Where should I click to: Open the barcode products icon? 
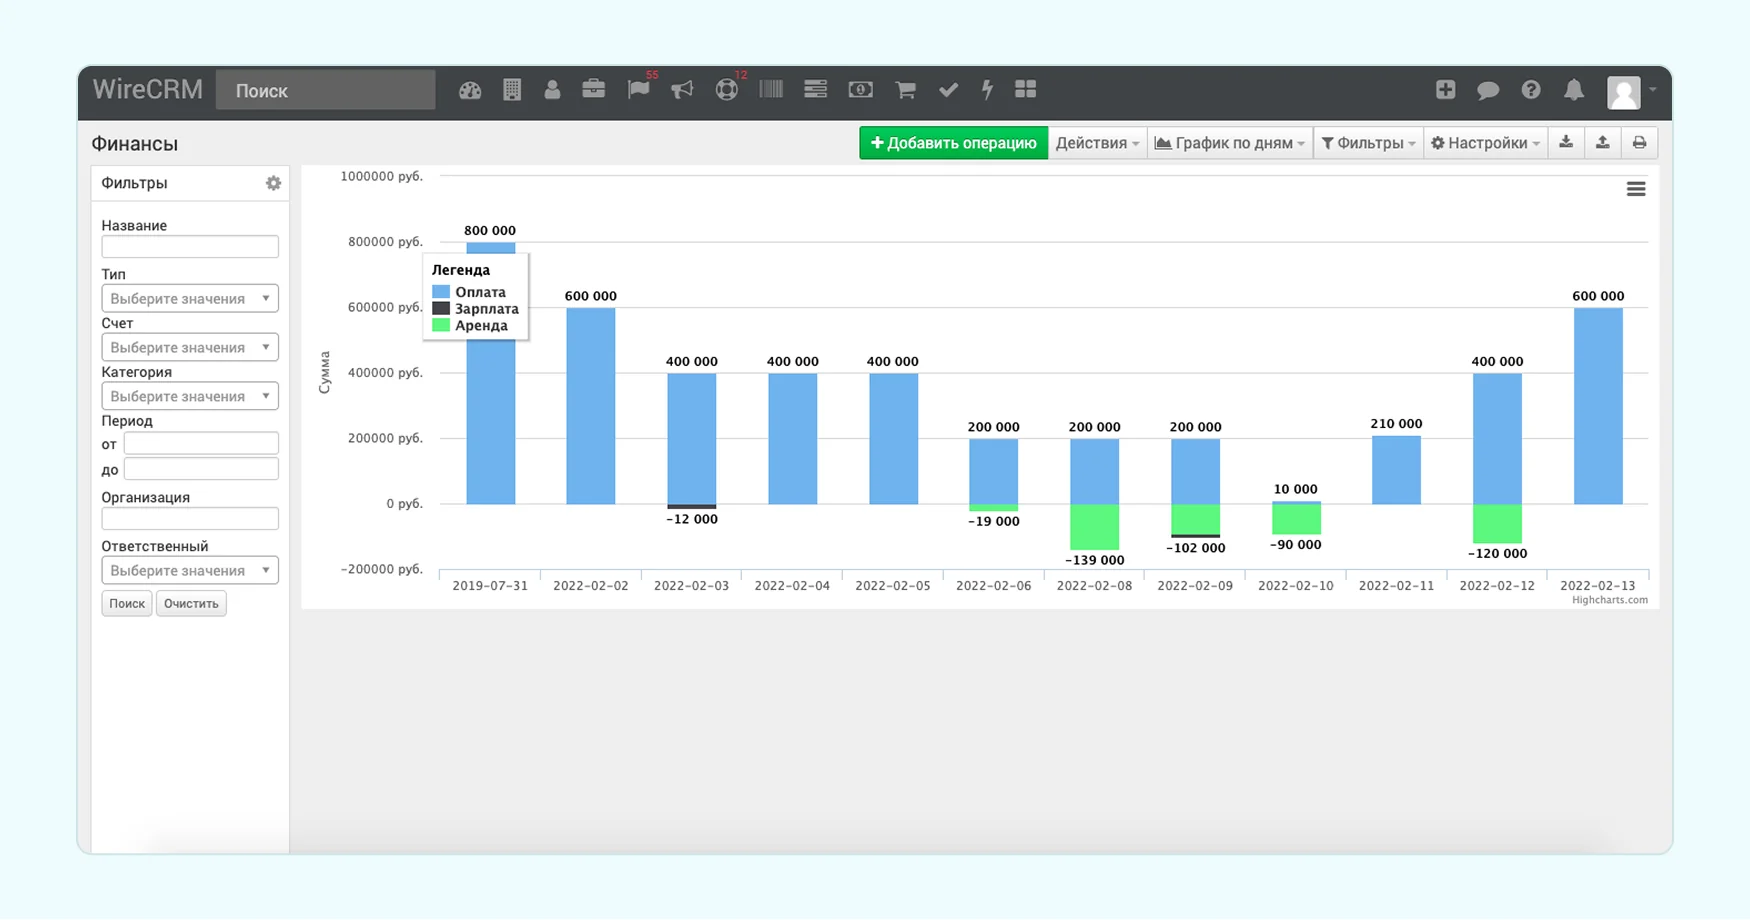click(x=771, y=90)
